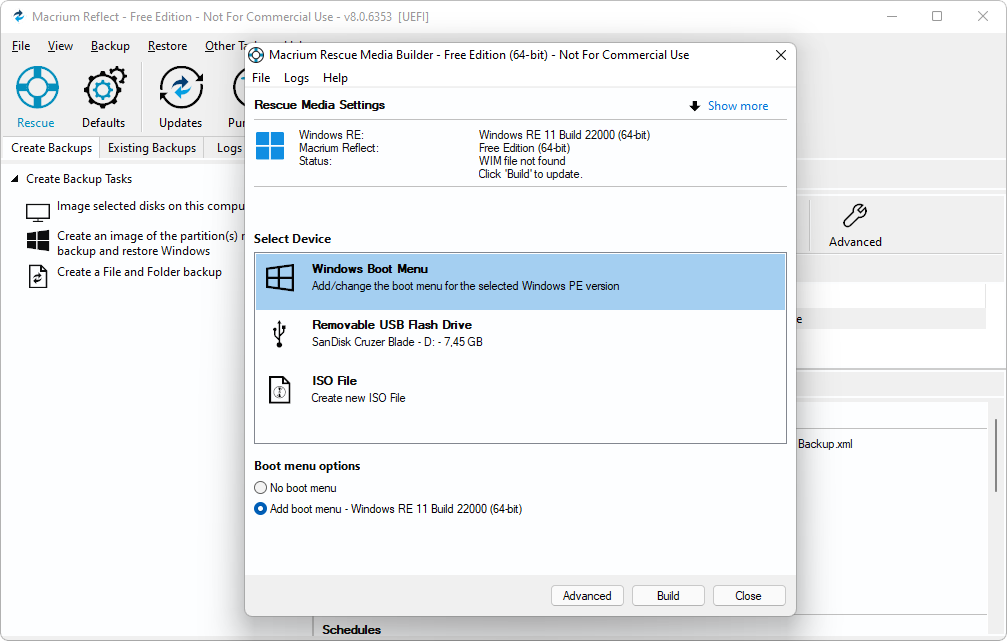Click the Updates refresh icon
Screen dimensions: 1007x641
[x=180, y=90]
